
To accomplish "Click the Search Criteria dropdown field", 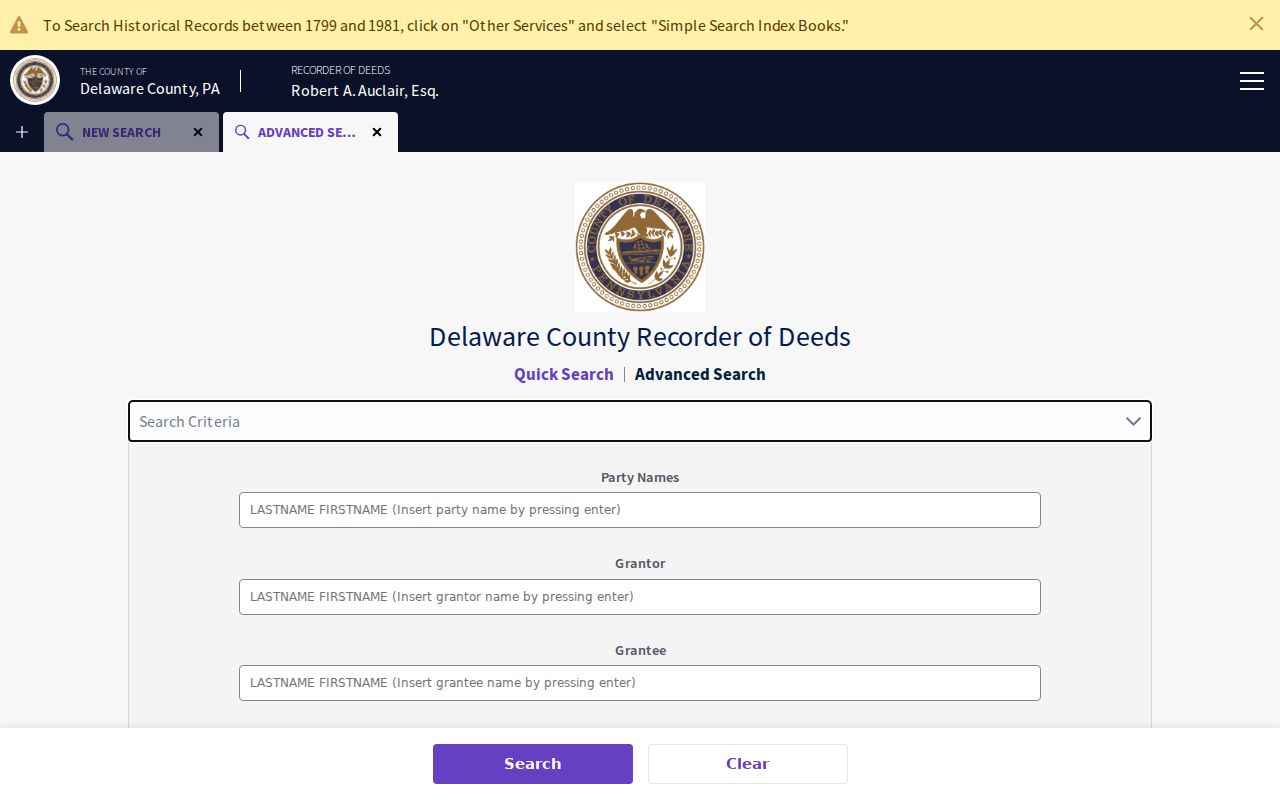I will (x=640, y=421).
